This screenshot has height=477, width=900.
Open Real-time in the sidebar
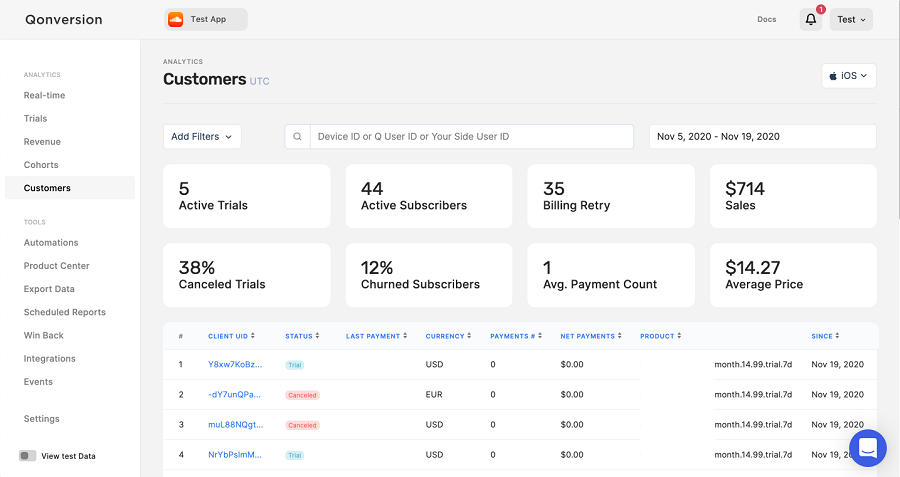point(45,95)
